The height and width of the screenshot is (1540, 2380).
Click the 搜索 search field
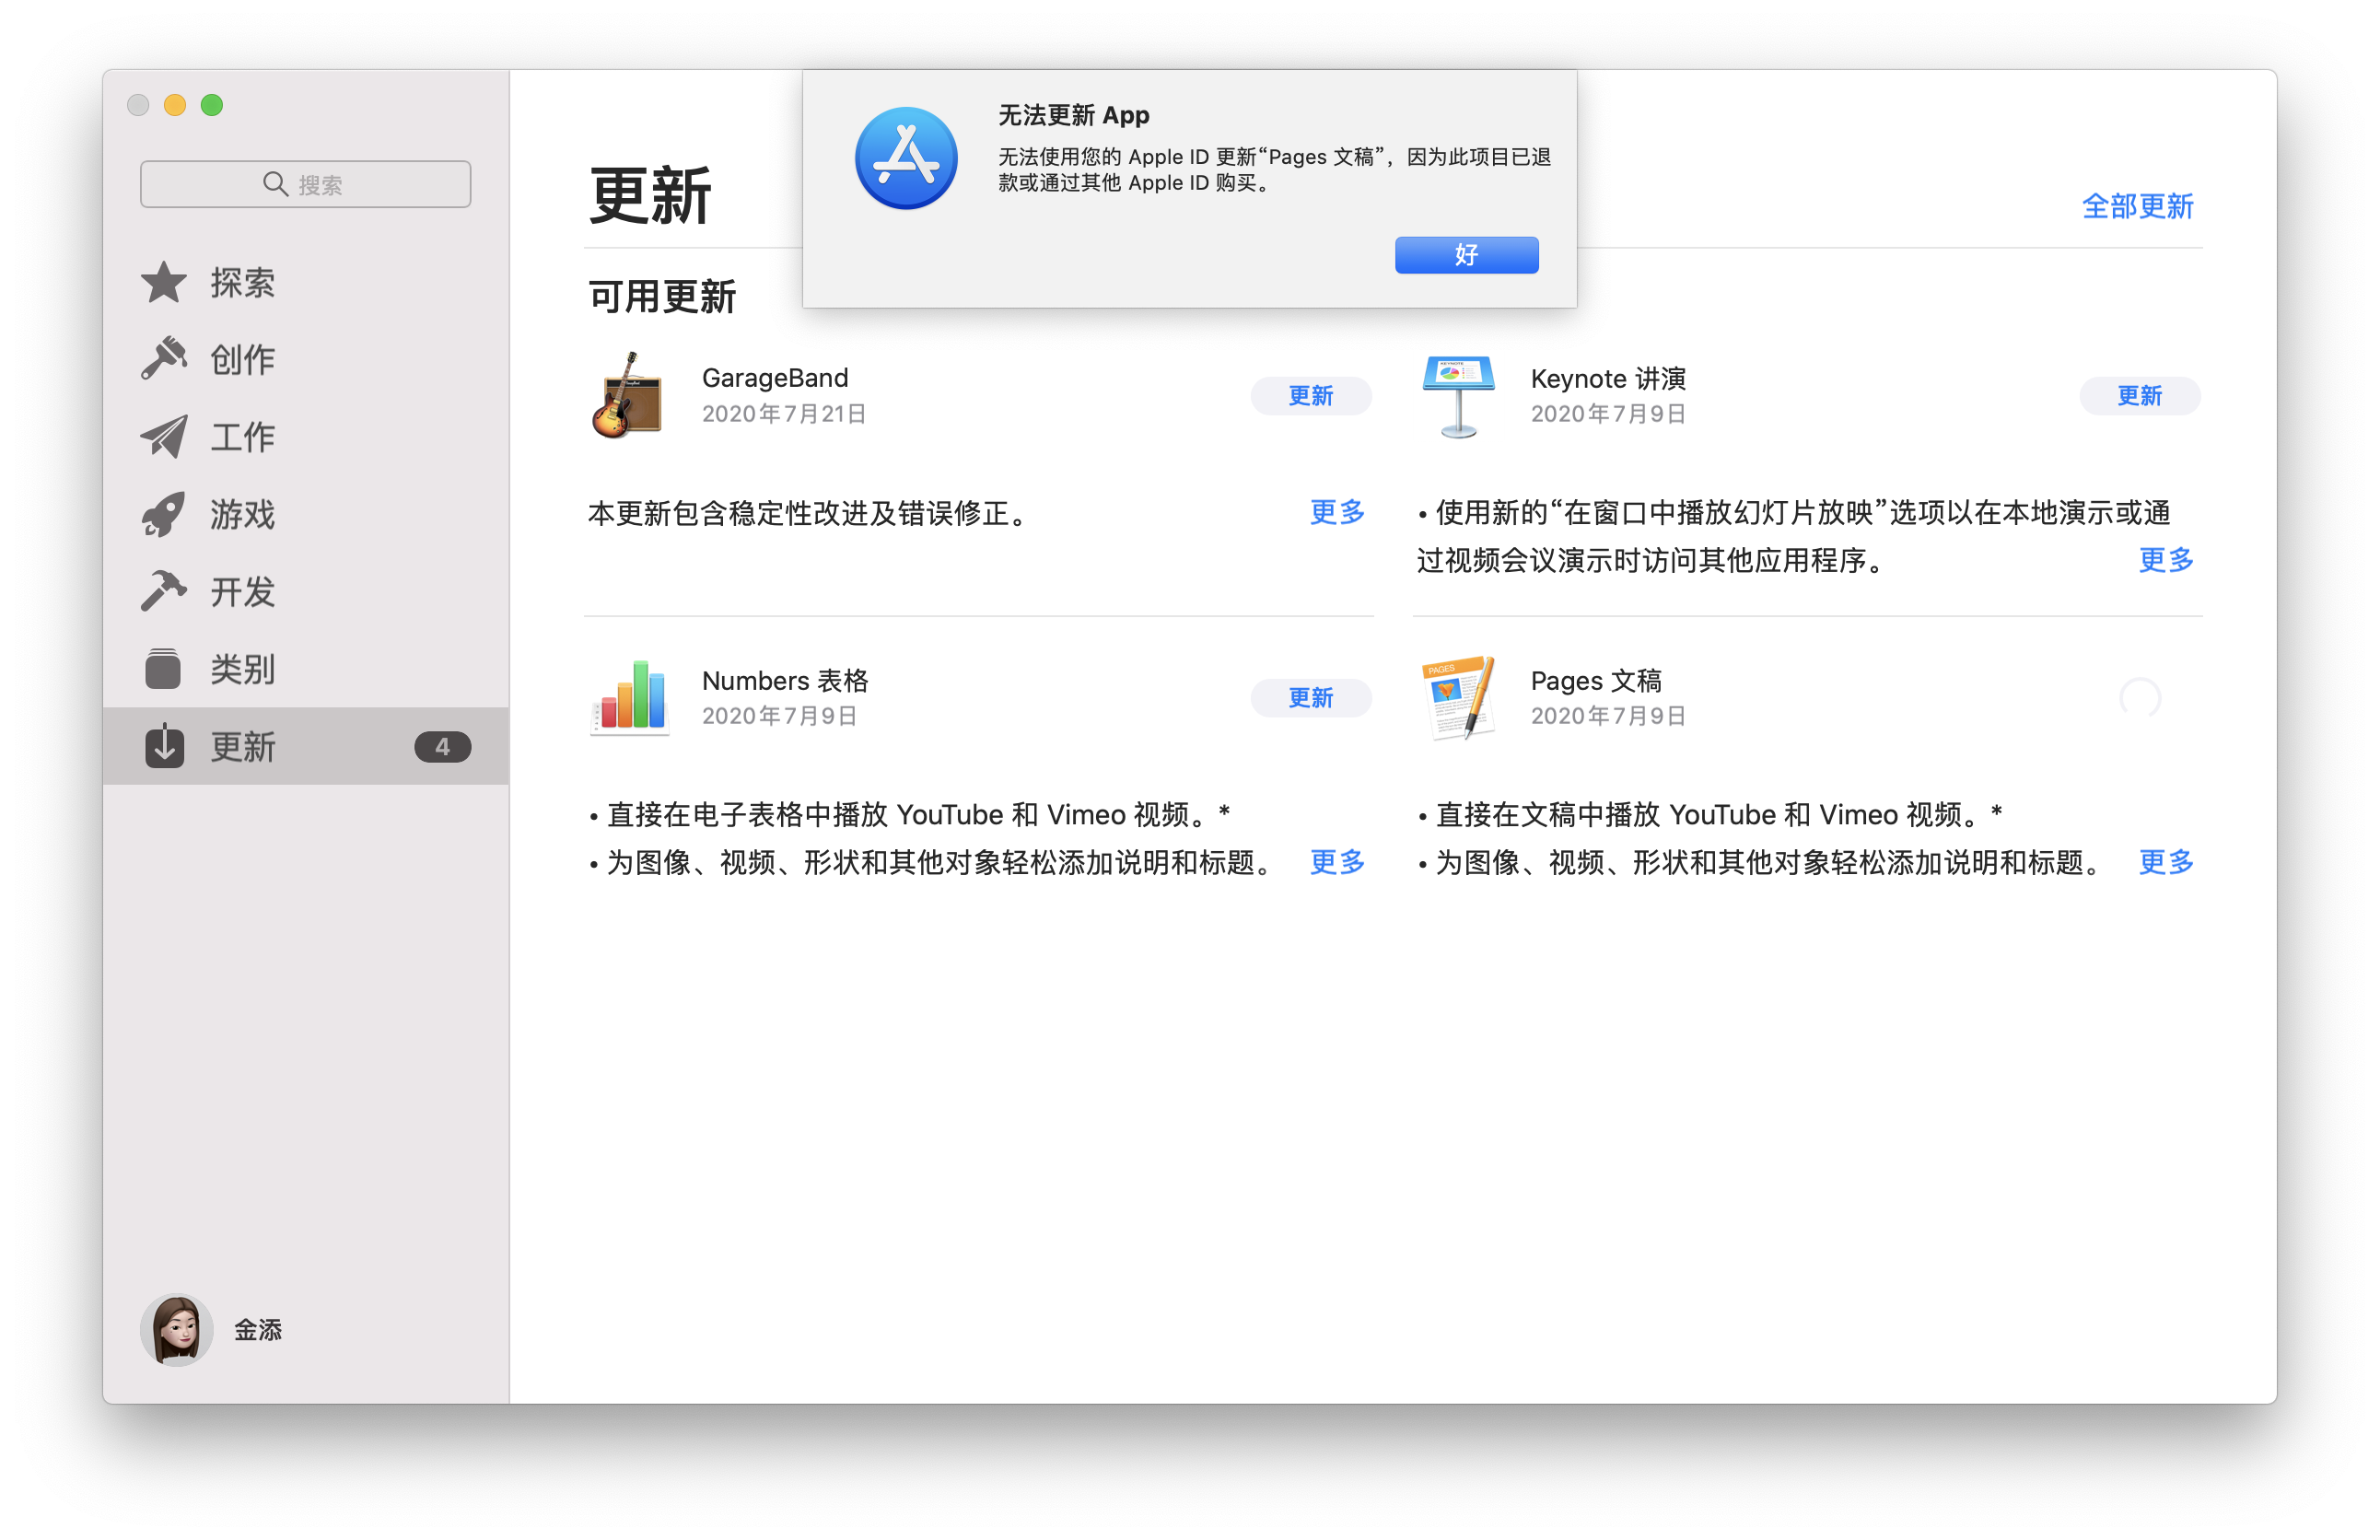(305, 184)
